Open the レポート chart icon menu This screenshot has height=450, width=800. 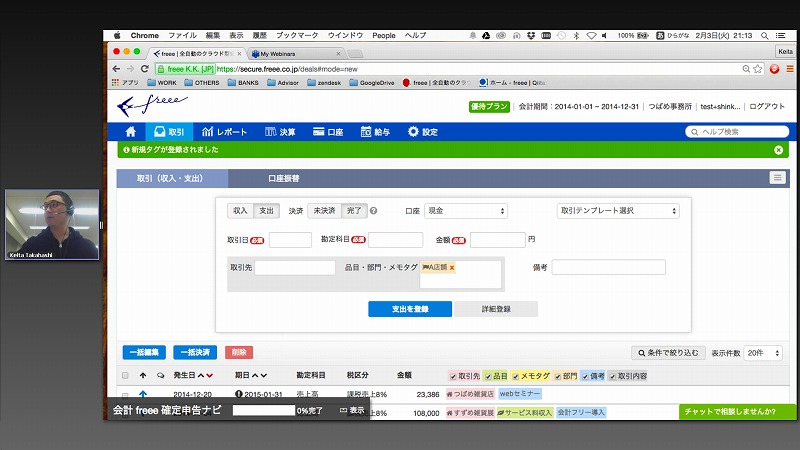pos(224,132)
